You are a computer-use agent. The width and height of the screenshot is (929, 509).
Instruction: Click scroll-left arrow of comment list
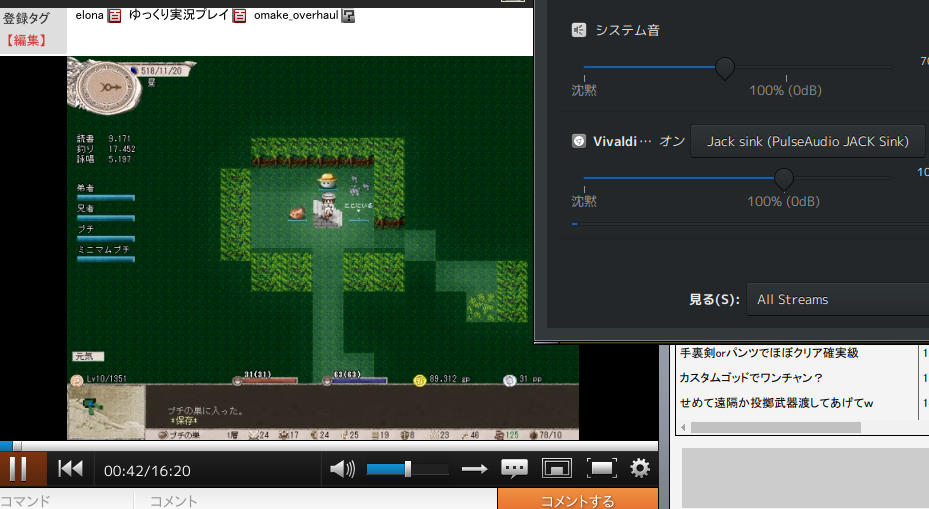[x=683, y=427]
